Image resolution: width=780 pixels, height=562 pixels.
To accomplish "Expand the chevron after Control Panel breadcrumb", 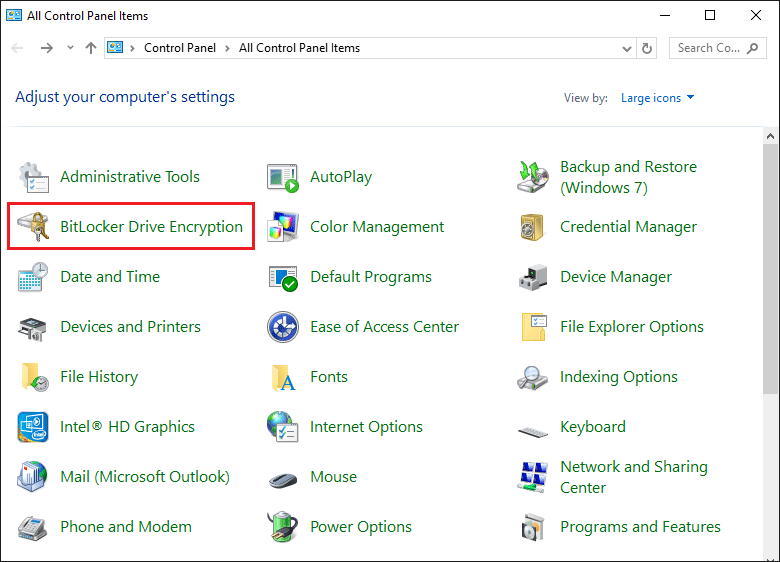I will [227, 48].
